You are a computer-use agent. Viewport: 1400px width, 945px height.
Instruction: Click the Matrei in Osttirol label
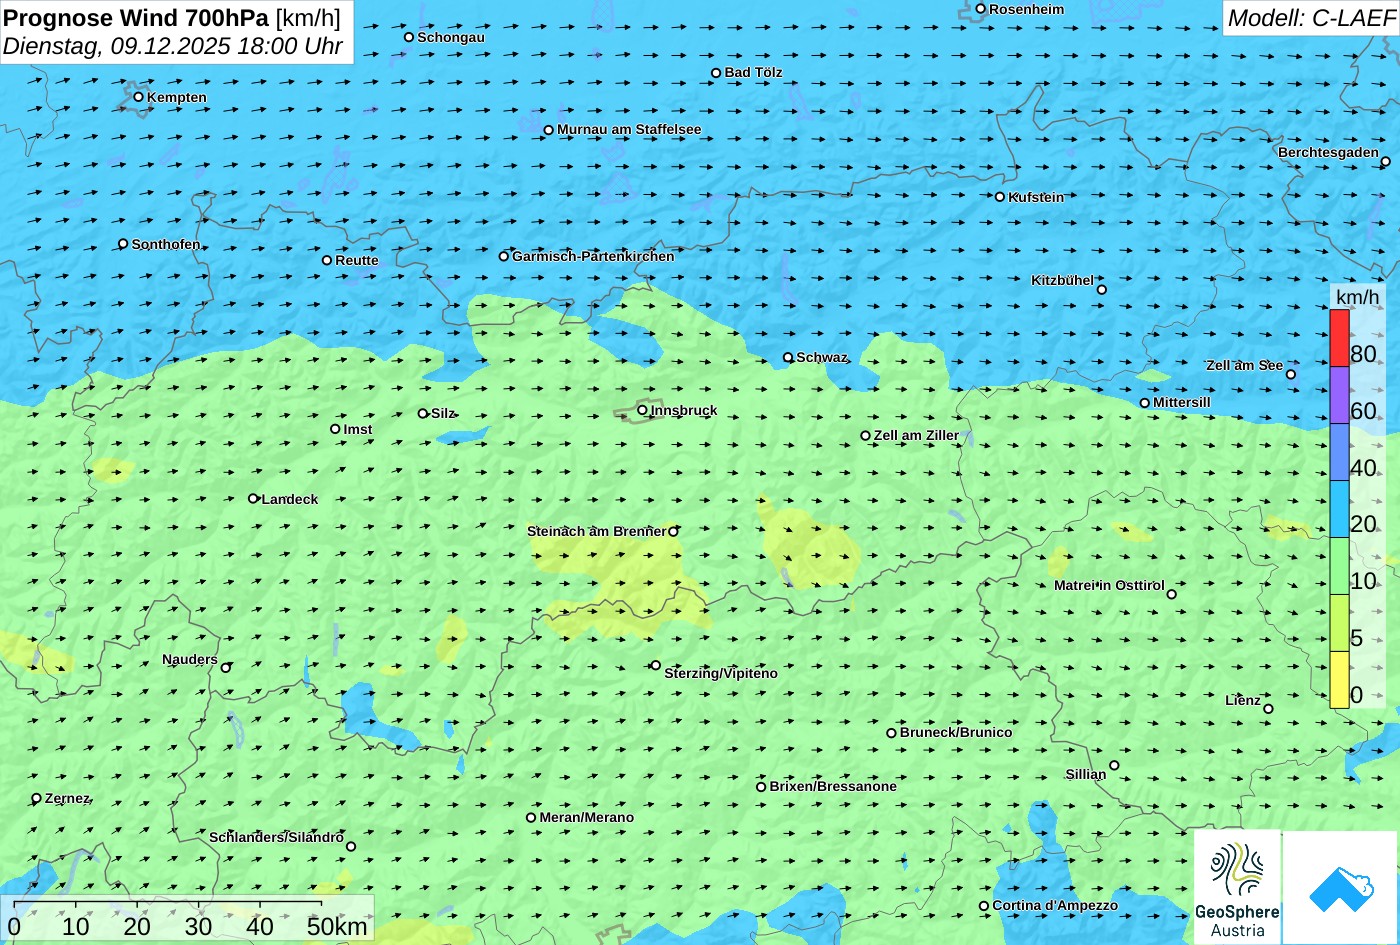coord(1109,585)
